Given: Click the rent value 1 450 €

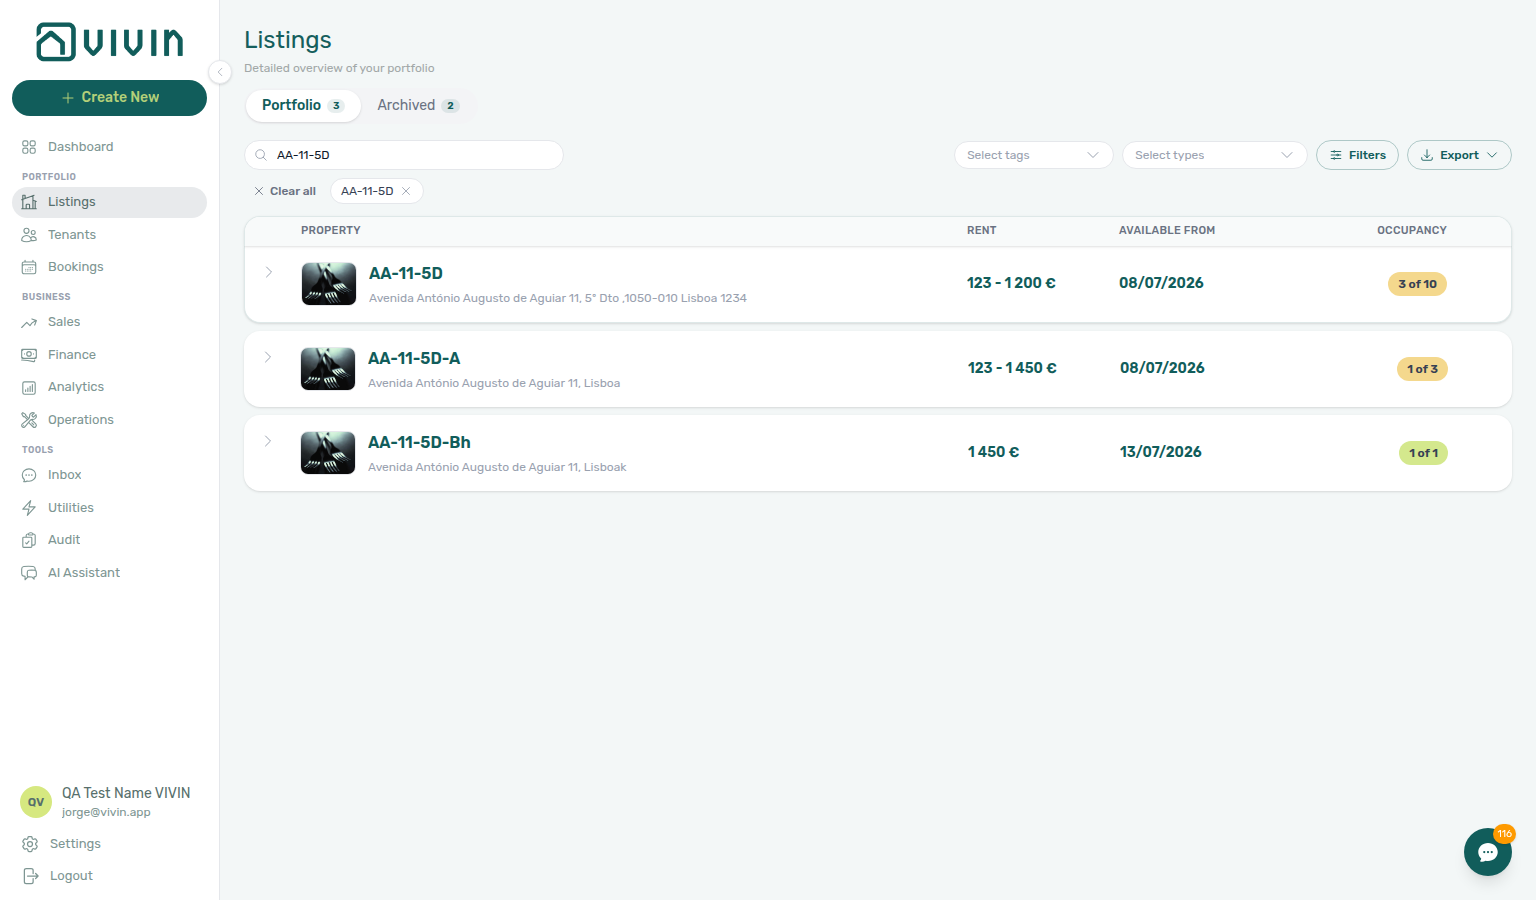Looking at the screenshot, I should point(993,452).
